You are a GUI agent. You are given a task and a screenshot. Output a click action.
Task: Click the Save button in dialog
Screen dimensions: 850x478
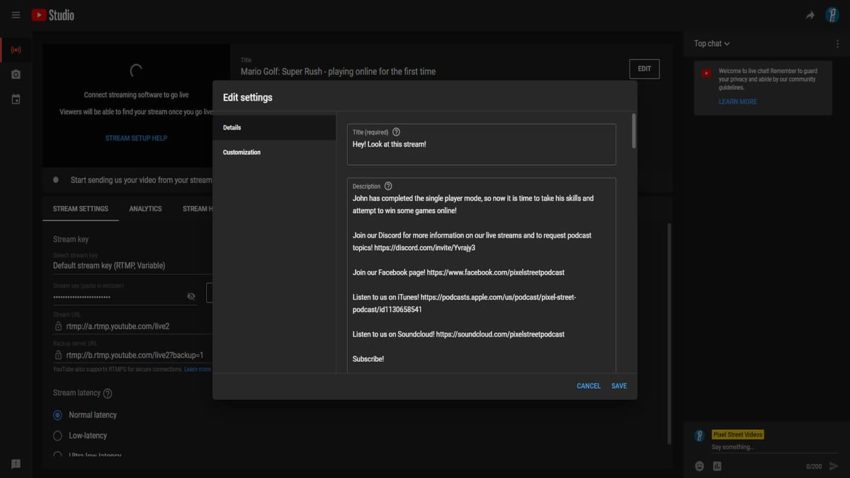click(619, 386)
